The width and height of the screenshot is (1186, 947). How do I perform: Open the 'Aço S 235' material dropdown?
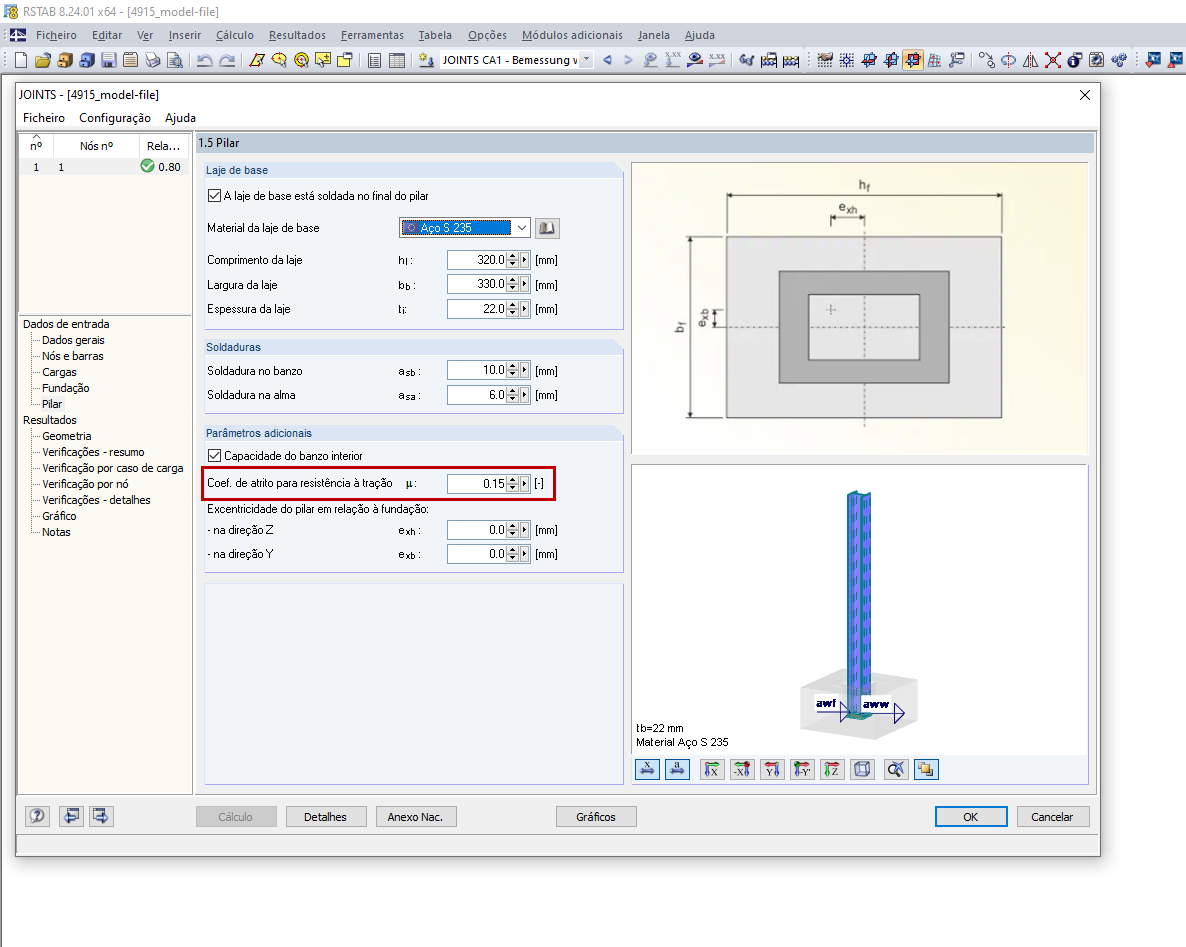point(522,228)
